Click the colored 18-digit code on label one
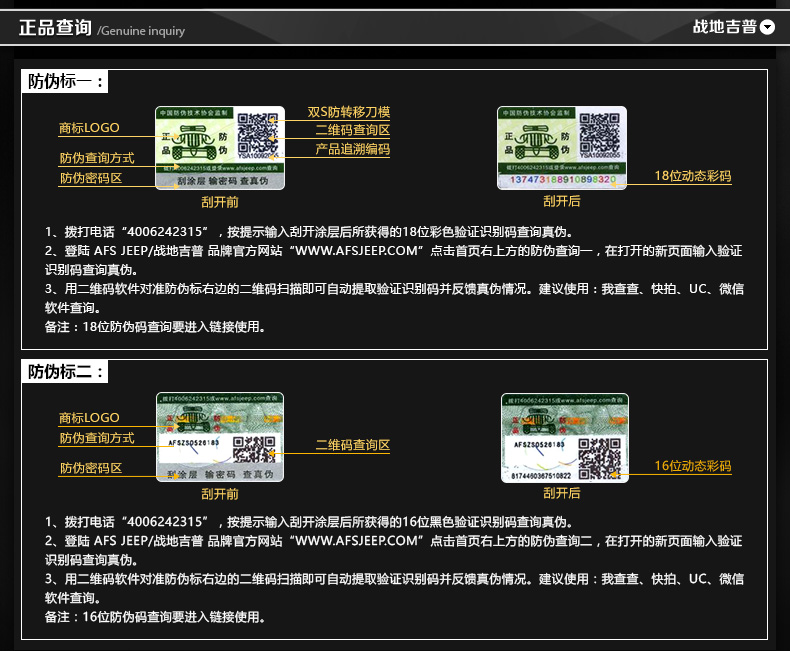Viewport: 790px width, 651px height. (x=563, y=180)
